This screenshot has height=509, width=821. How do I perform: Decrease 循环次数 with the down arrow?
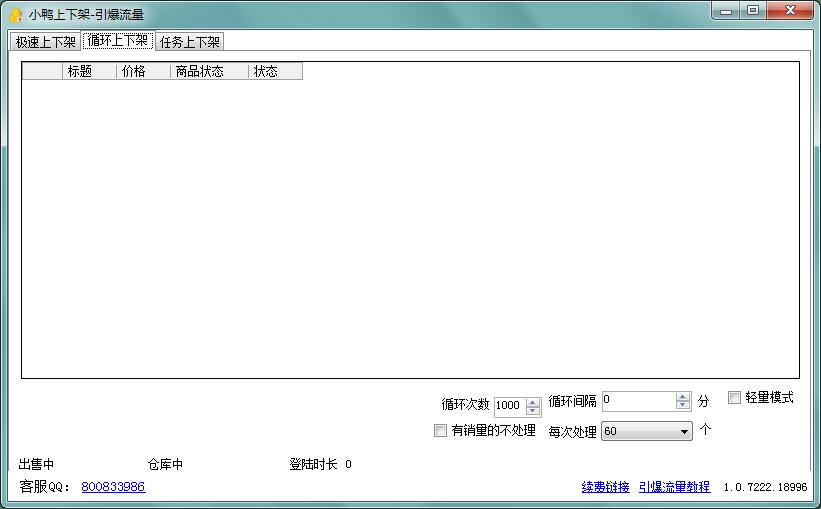(x=533, y=411)
